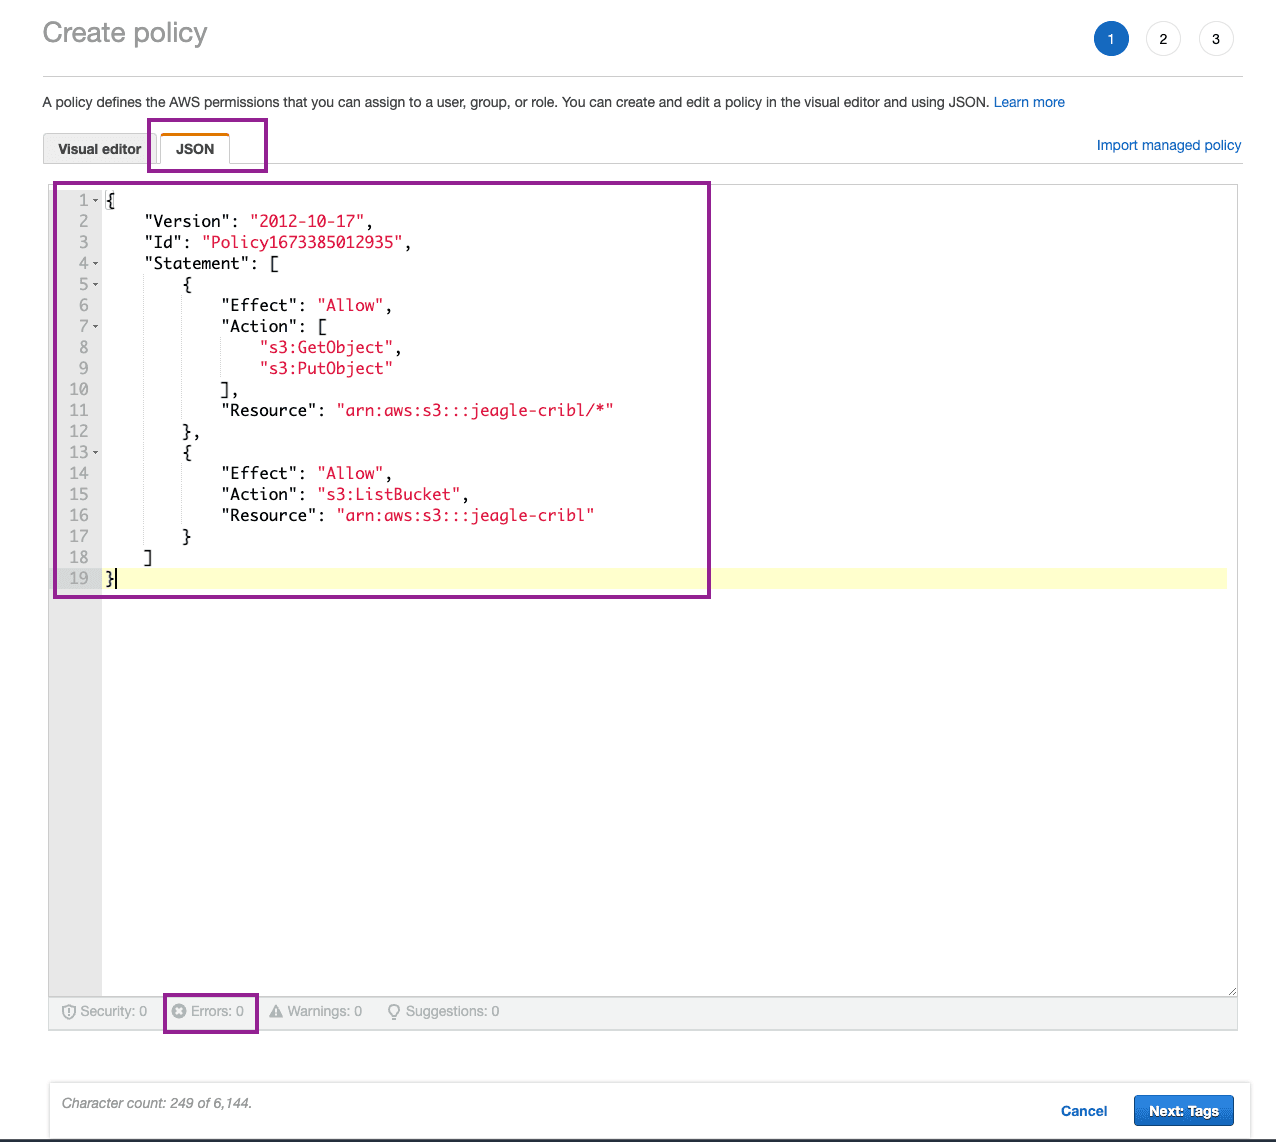Place cursor in the s3:PutObject line of editor
Image resolution: width=1276 pixels, height=1142 pixels.
pyautogui.click(x=326, y=369)
